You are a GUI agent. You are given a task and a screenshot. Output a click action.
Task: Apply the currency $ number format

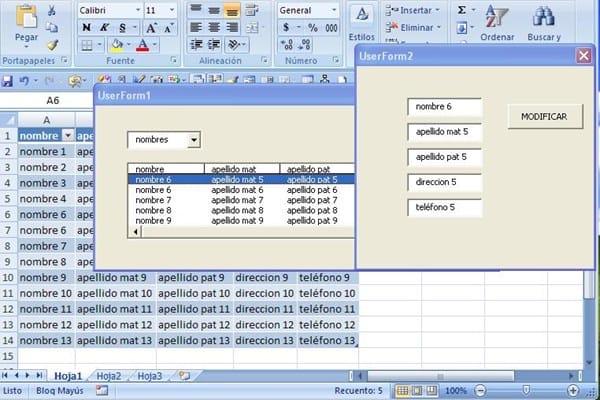pos(286,28)
